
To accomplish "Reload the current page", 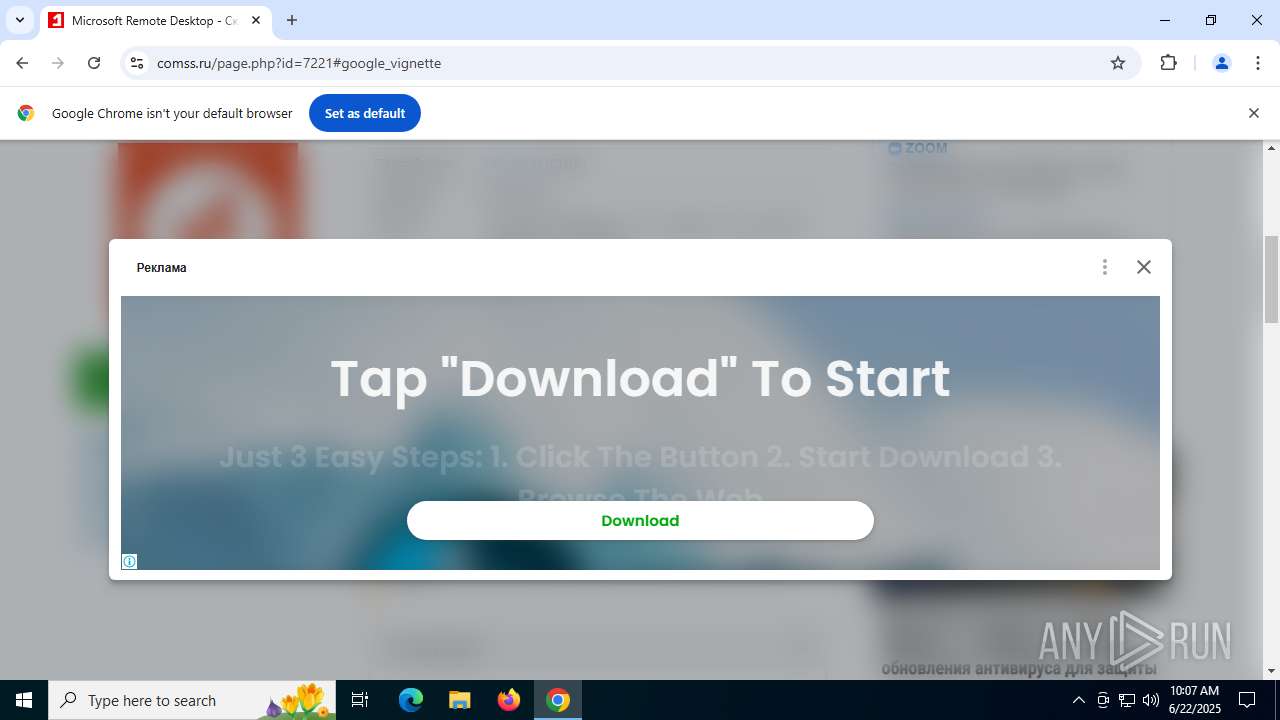I will tap(94, 63).
